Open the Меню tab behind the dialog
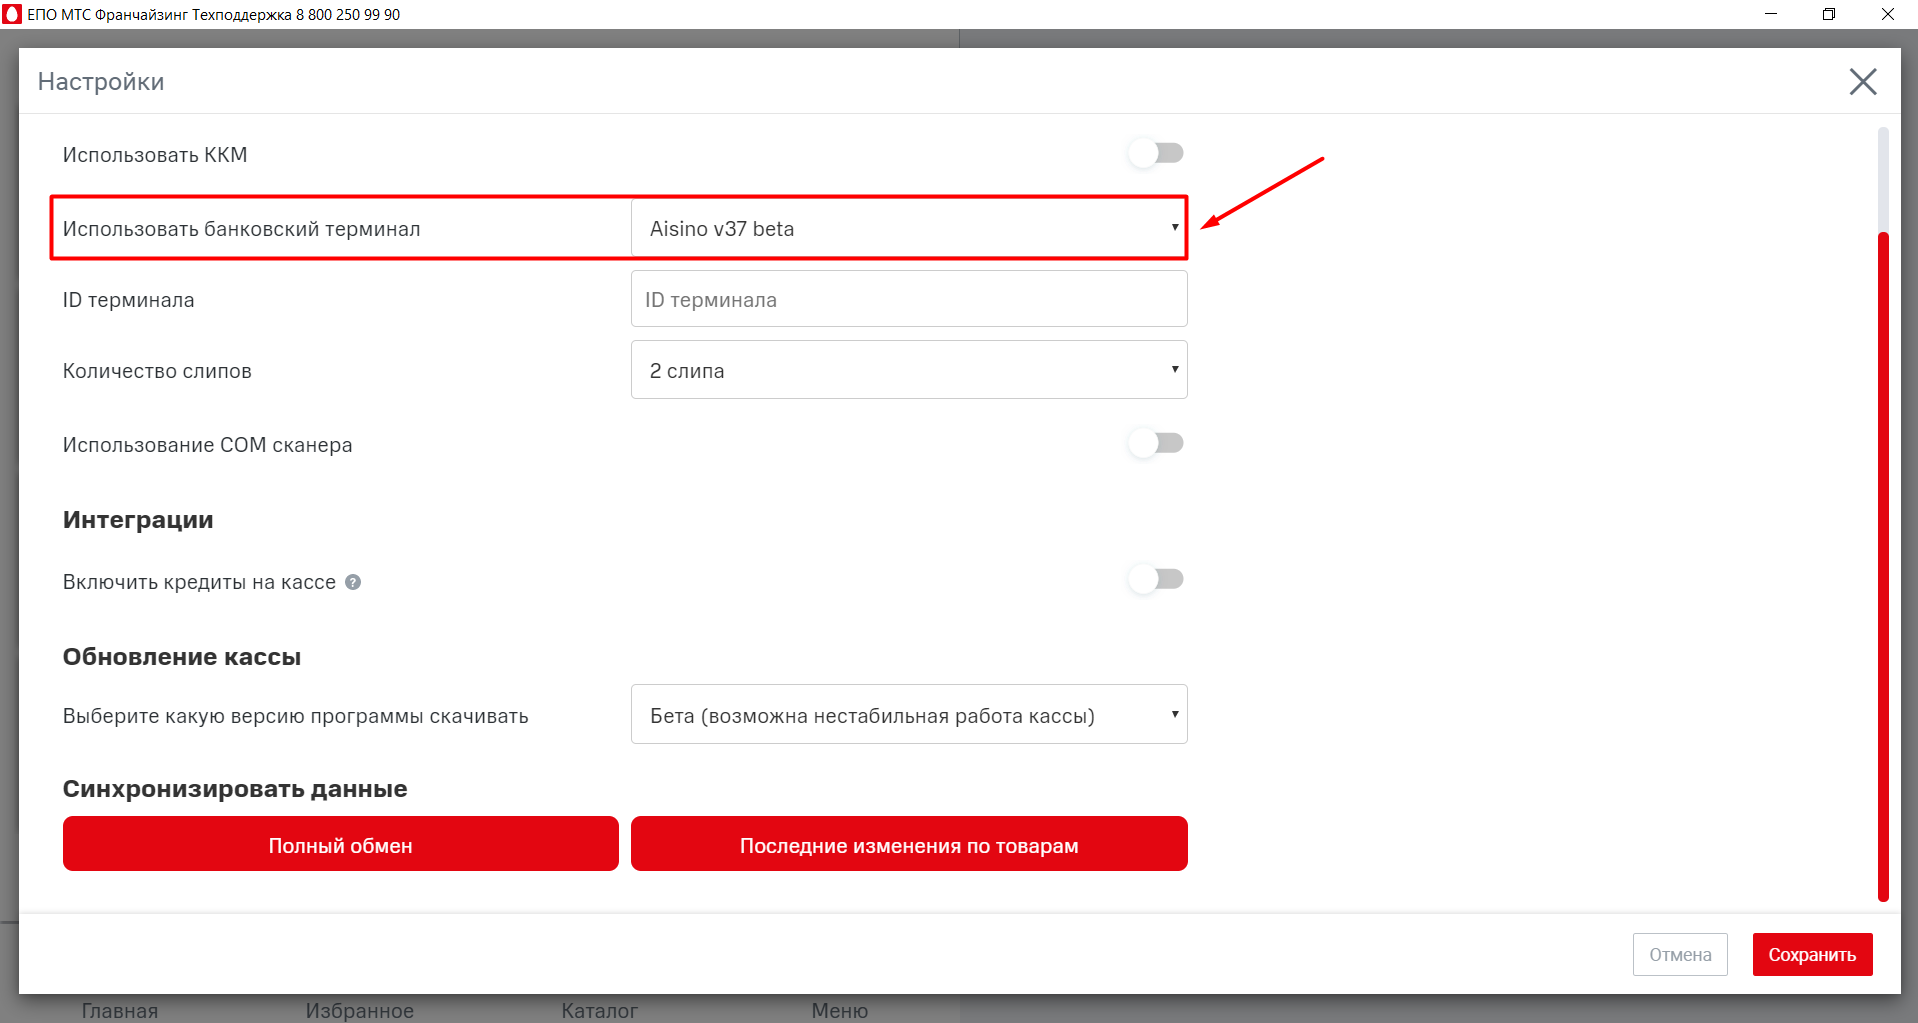The width and height of the screenshot is (1918, 1023). (x=840, y=1010)
